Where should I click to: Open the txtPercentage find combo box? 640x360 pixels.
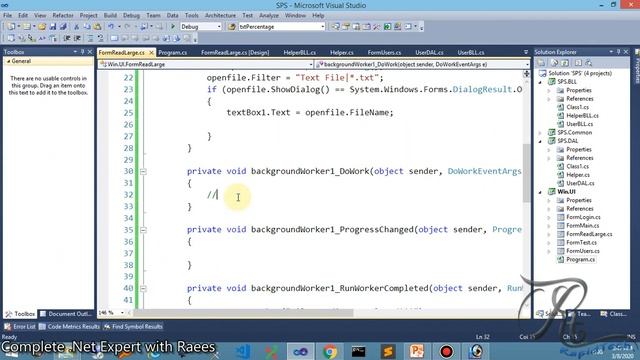pyautogui.click(x=322, y=27)
